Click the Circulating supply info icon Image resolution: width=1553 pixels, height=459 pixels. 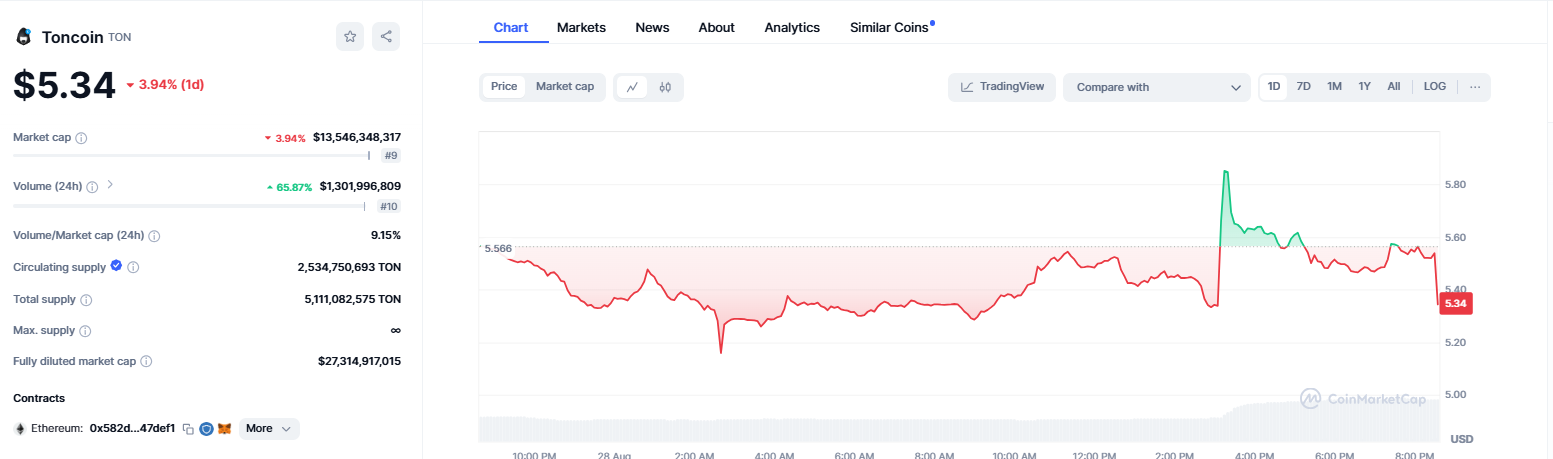pyautogui.click(x=133, y=267)
